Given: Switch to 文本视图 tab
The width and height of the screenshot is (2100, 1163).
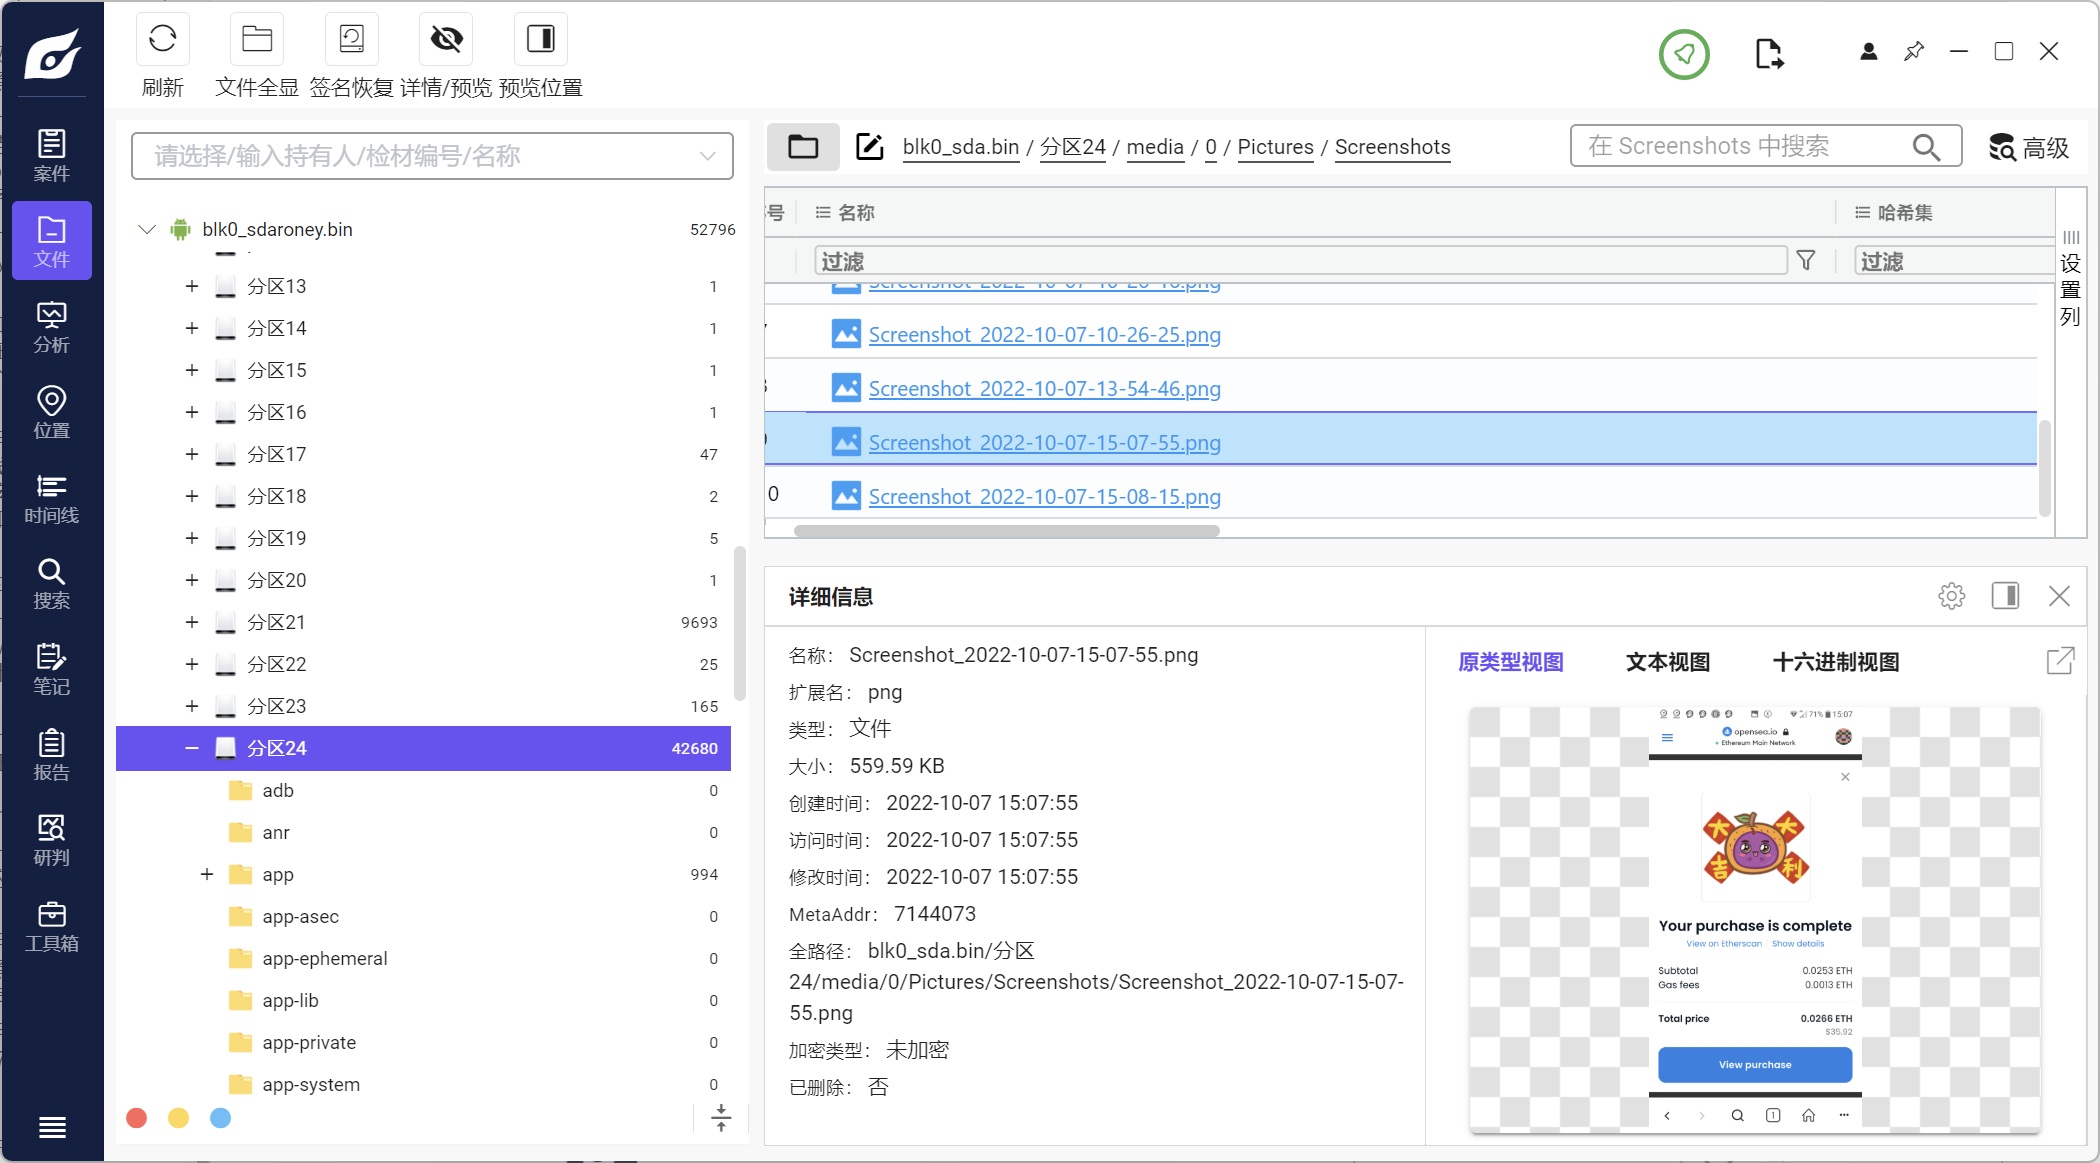Looking at the screenshot, I should 1667,662.
